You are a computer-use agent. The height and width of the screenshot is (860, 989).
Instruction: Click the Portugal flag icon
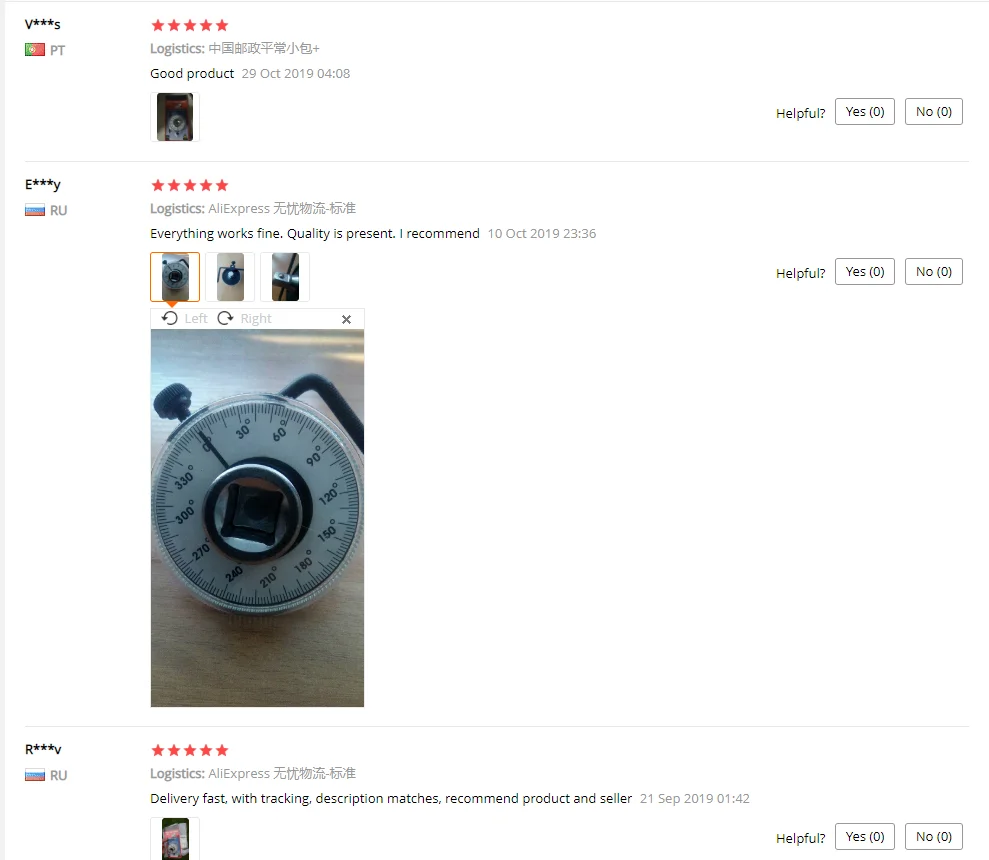click(35, 50)
